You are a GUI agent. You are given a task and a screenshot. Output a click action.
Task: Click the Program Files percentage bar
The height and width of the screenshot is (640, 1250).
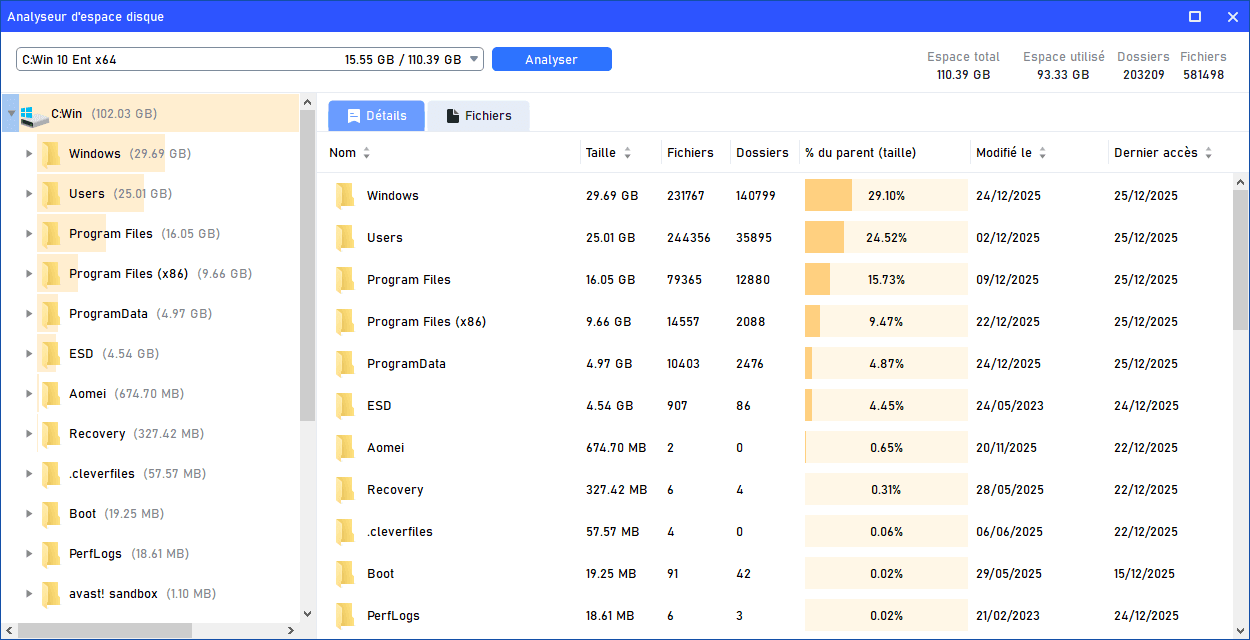coord(885,280)
